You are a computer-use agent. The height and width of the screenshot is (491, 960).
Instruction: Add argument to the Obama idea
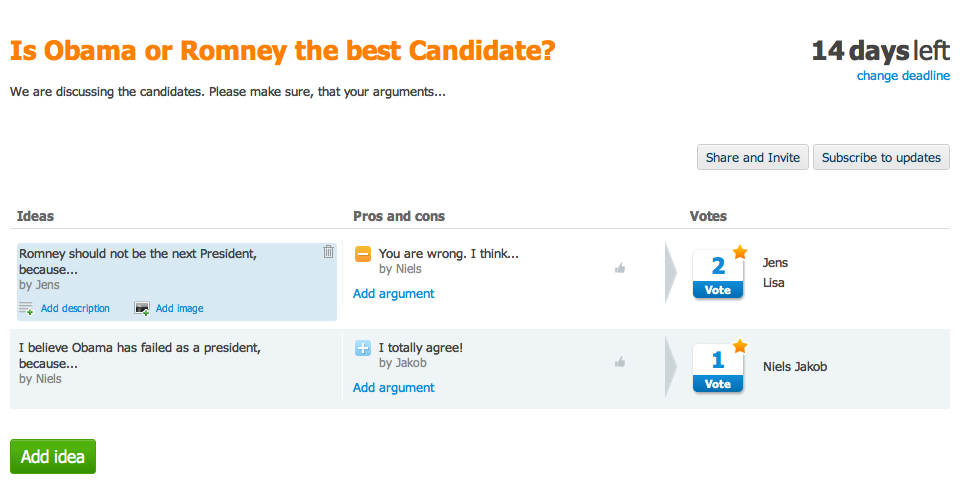coord(394,388)
